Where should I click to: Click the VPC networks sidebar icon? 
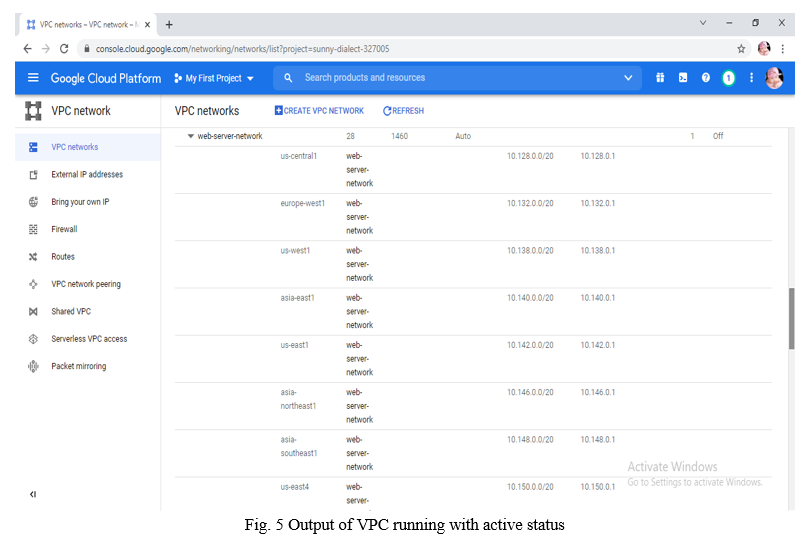coord(33,147)
